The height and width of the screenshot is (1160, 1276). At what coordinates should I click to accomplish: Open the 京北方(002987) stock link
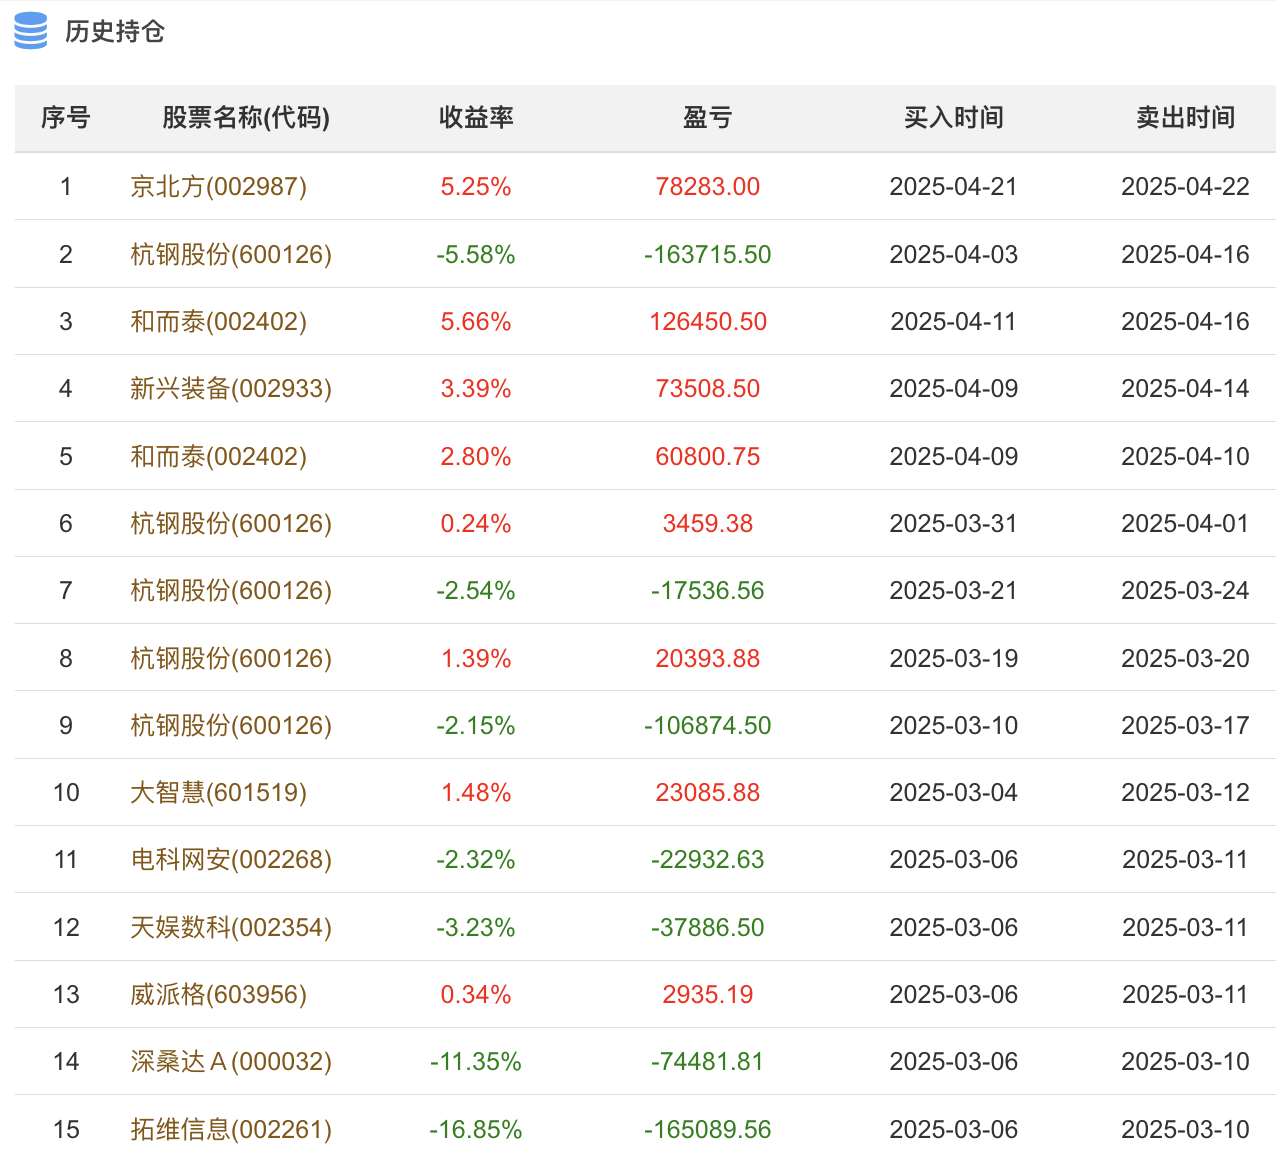(x=219, y=187)
